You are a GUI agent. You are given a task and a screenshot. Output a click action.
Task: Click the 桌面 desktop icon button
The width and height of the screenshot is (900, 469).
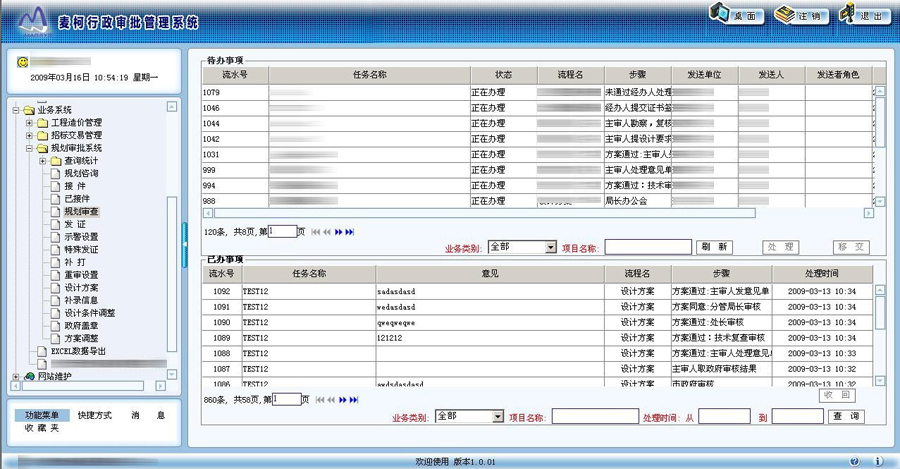736,15
